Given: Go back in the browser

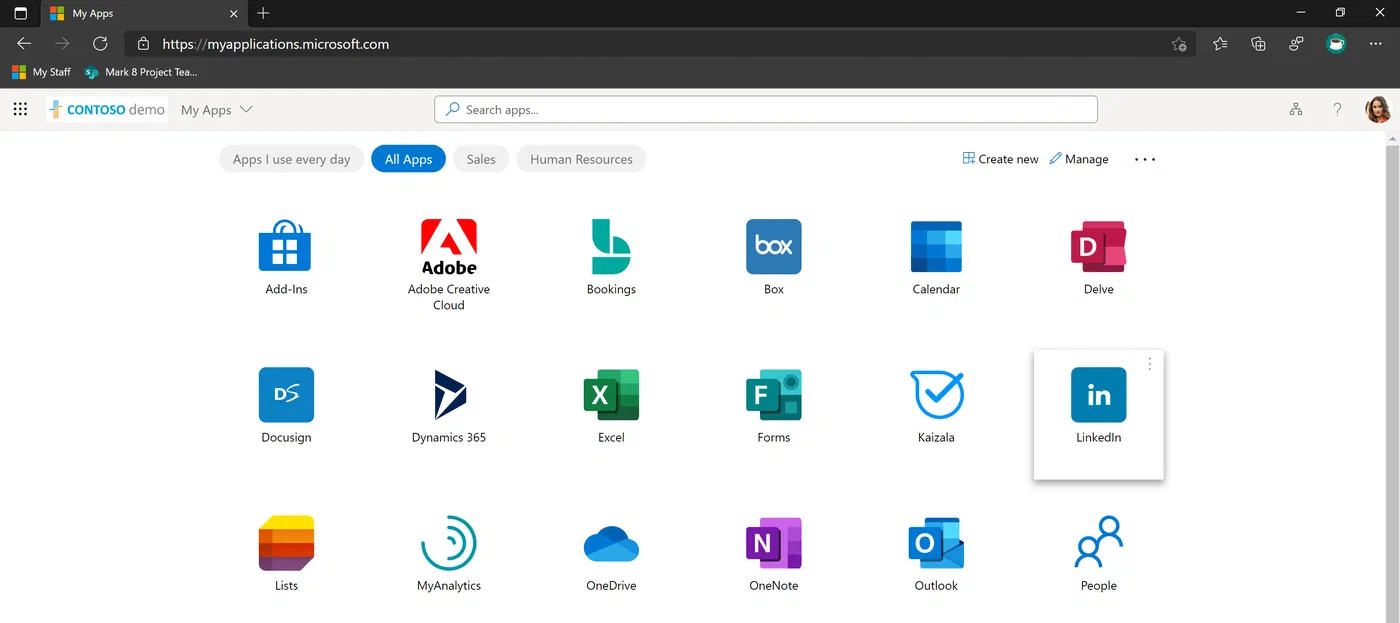Looking at the screenshot, I should tap(24, 44).
